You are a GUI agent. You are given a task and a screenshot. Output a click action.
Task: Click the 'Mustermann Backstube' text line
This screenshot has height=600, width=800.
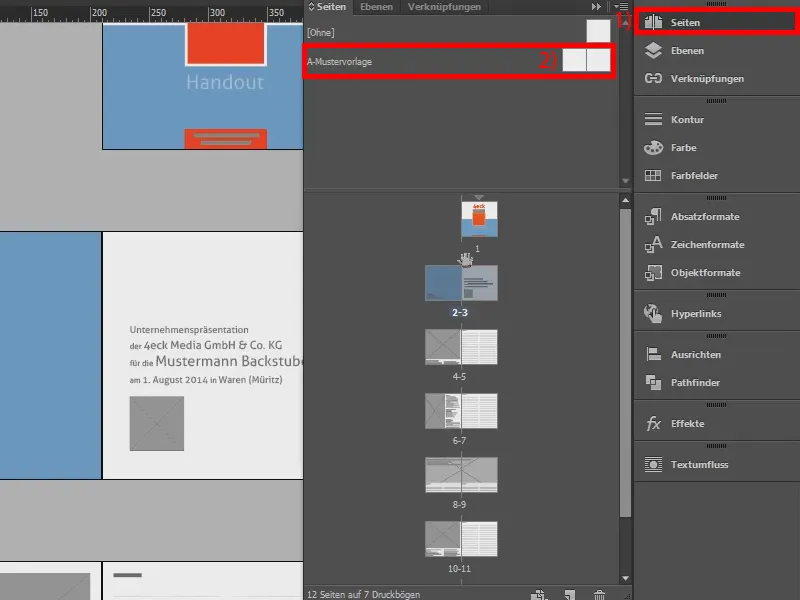[x=229, y=361]
